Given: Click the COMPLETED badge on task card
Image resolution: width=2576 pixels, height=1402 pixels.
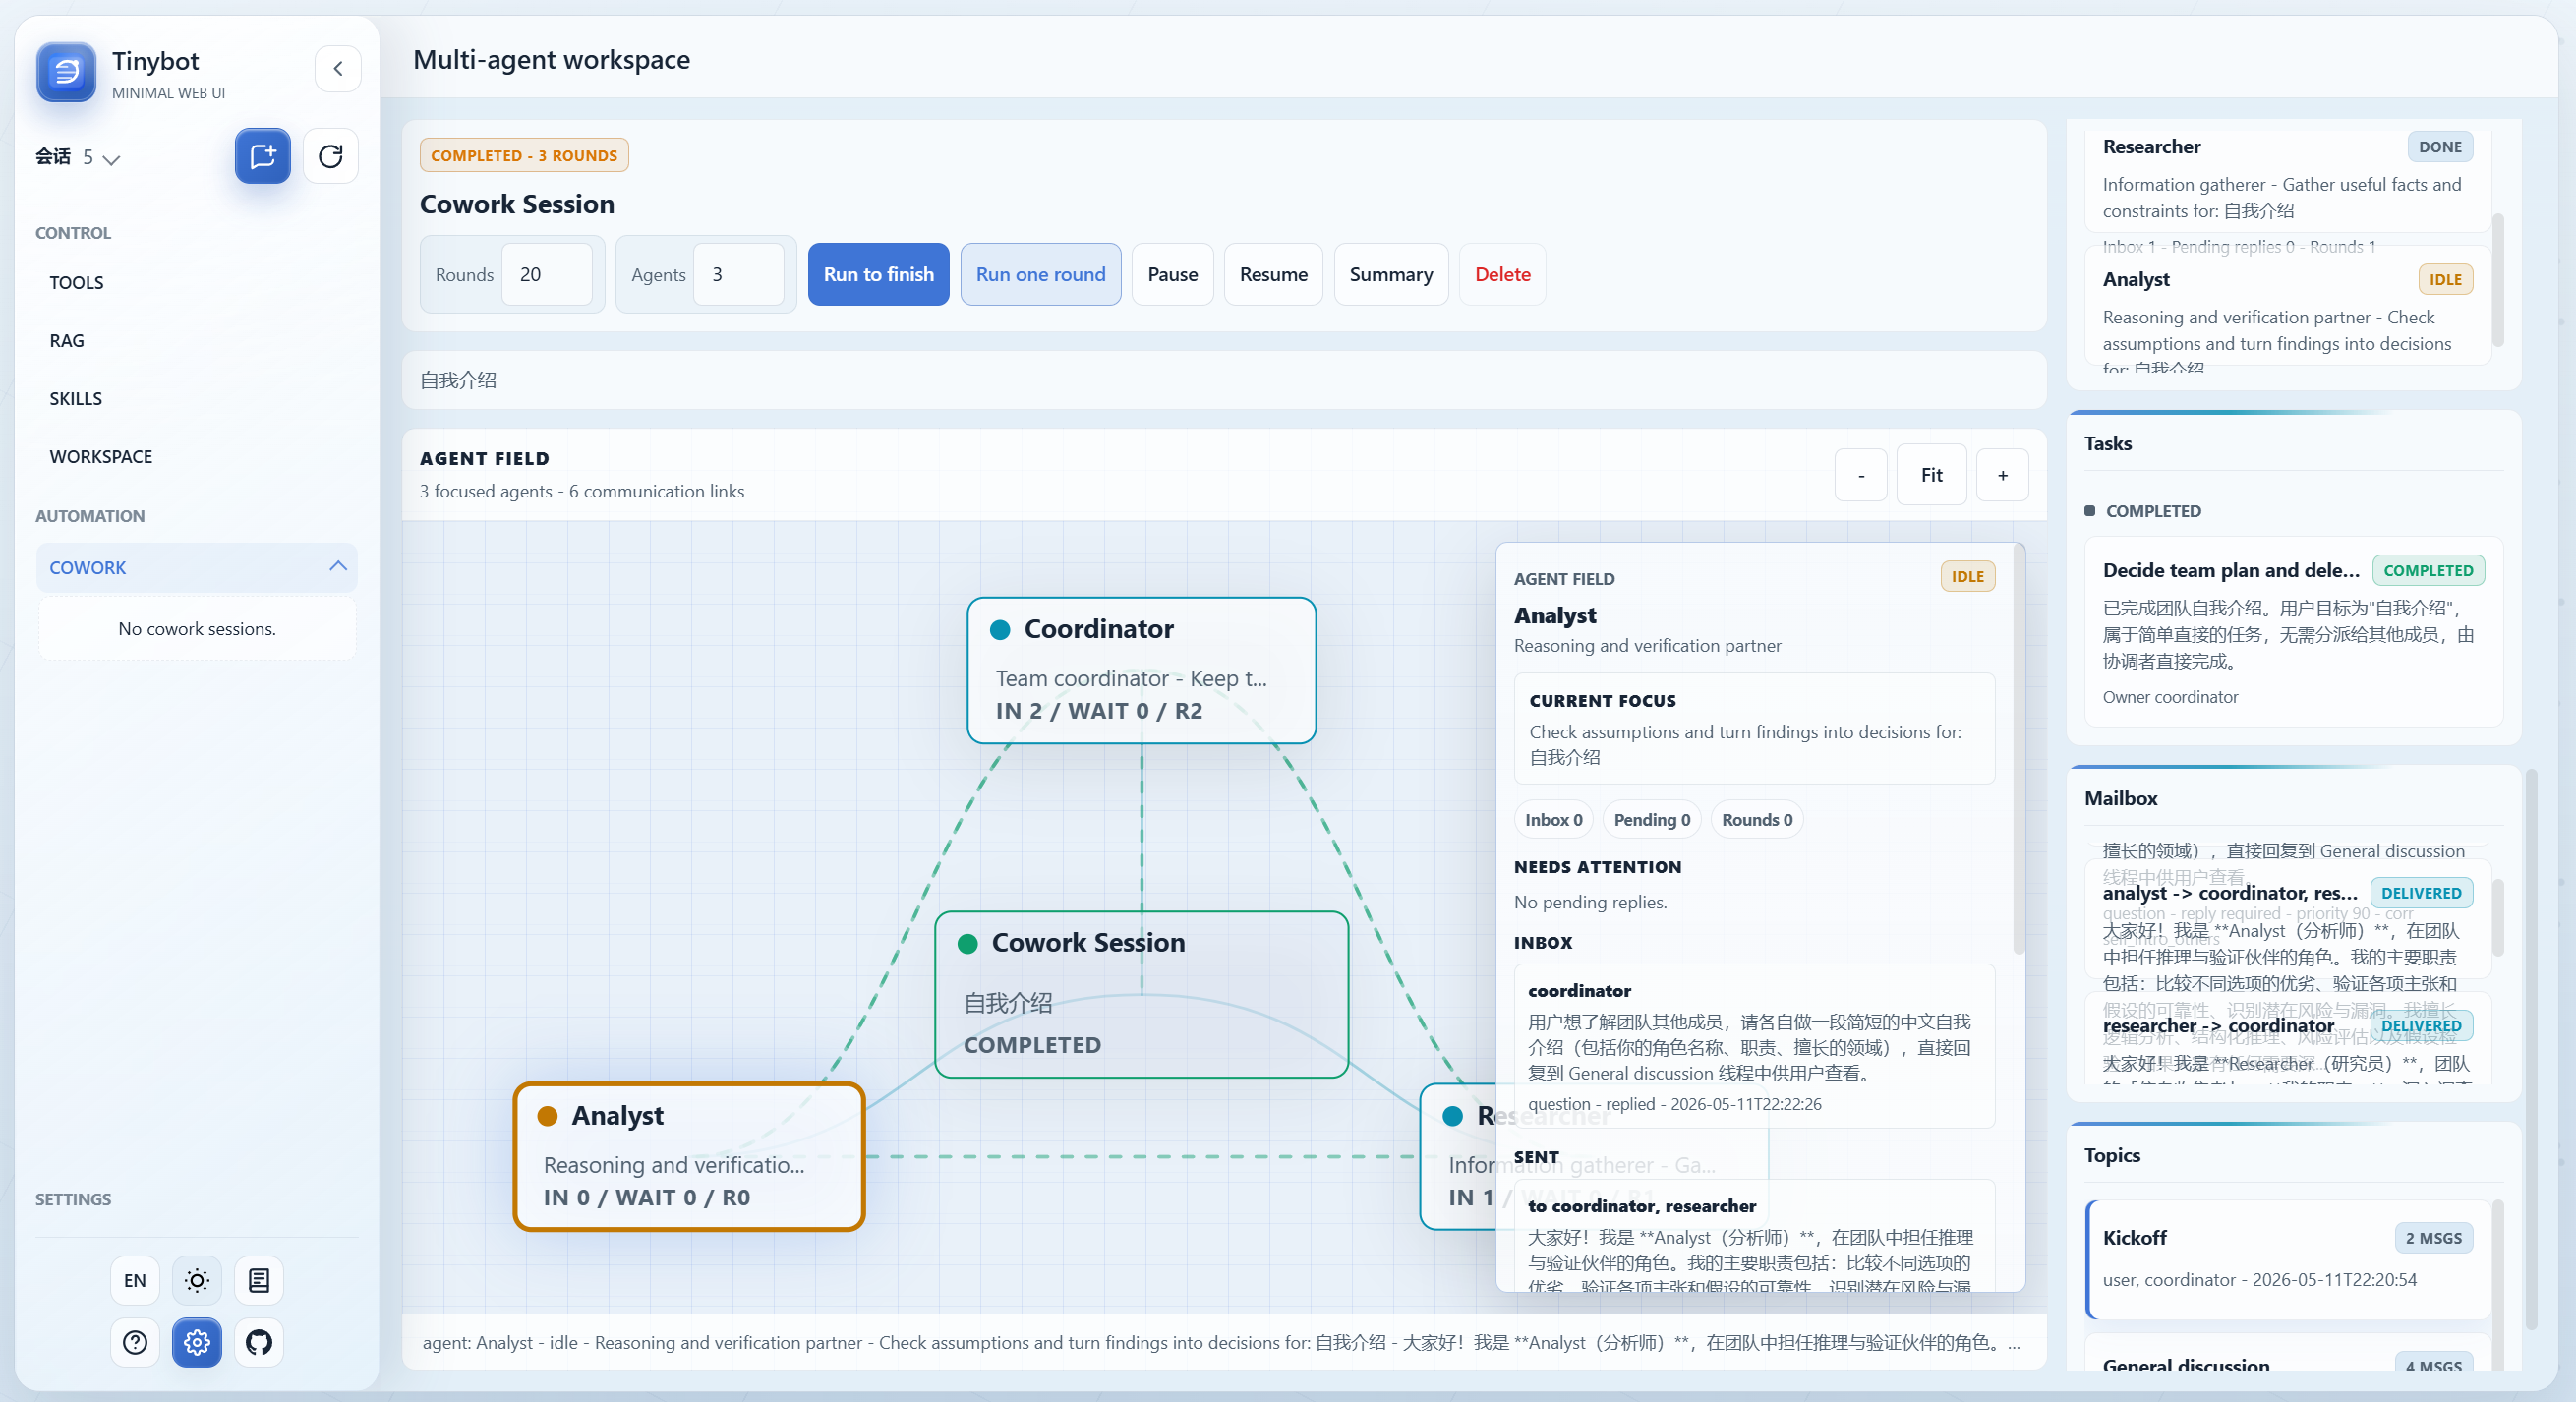Looking at the screenshot, I should (2428, 571).
